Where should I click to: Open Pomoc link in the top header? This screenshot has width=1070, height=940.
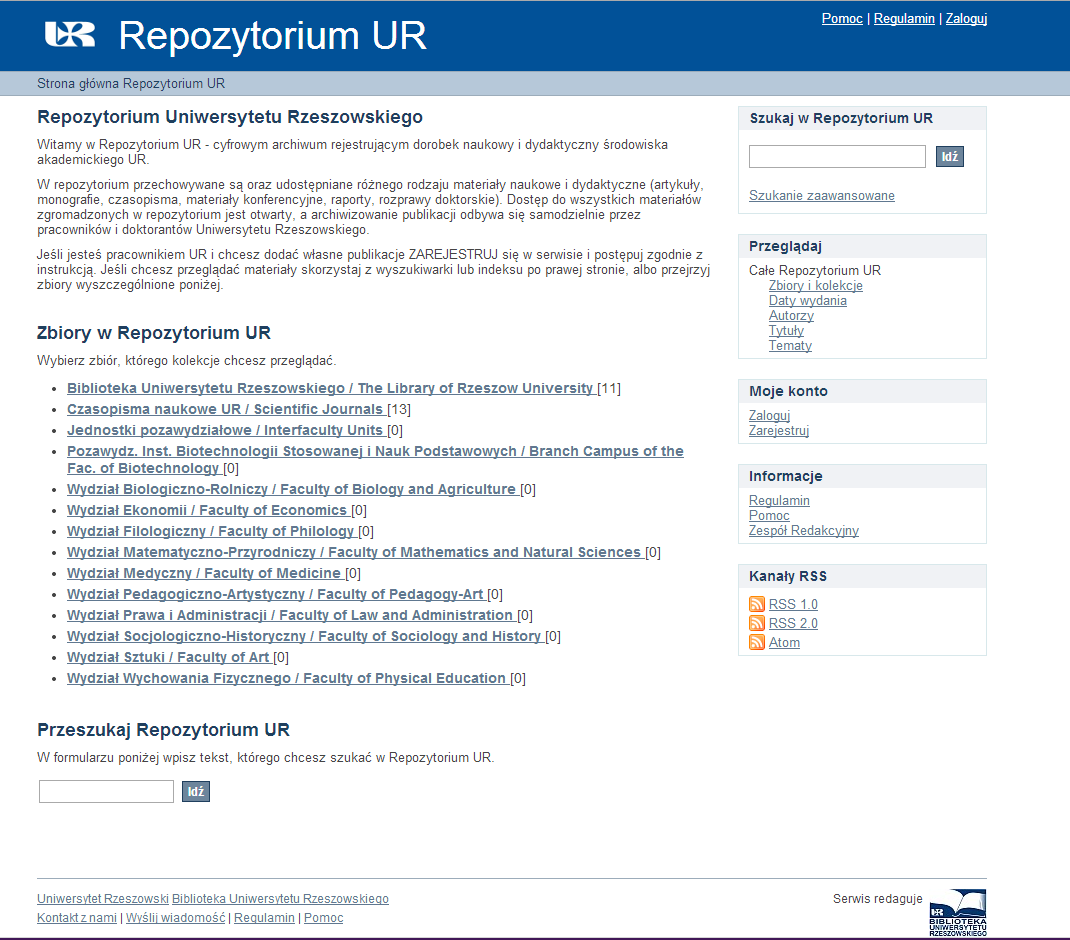click(x=842, y=18)
